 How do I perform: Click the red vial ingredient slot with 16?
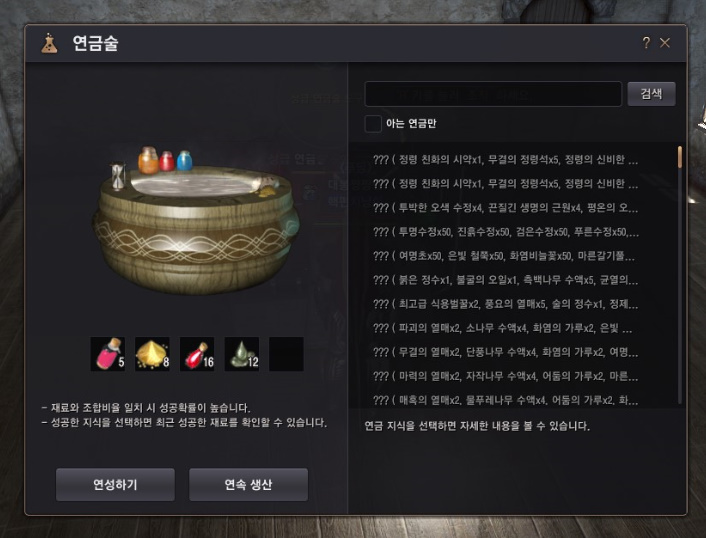pos(197,354)
